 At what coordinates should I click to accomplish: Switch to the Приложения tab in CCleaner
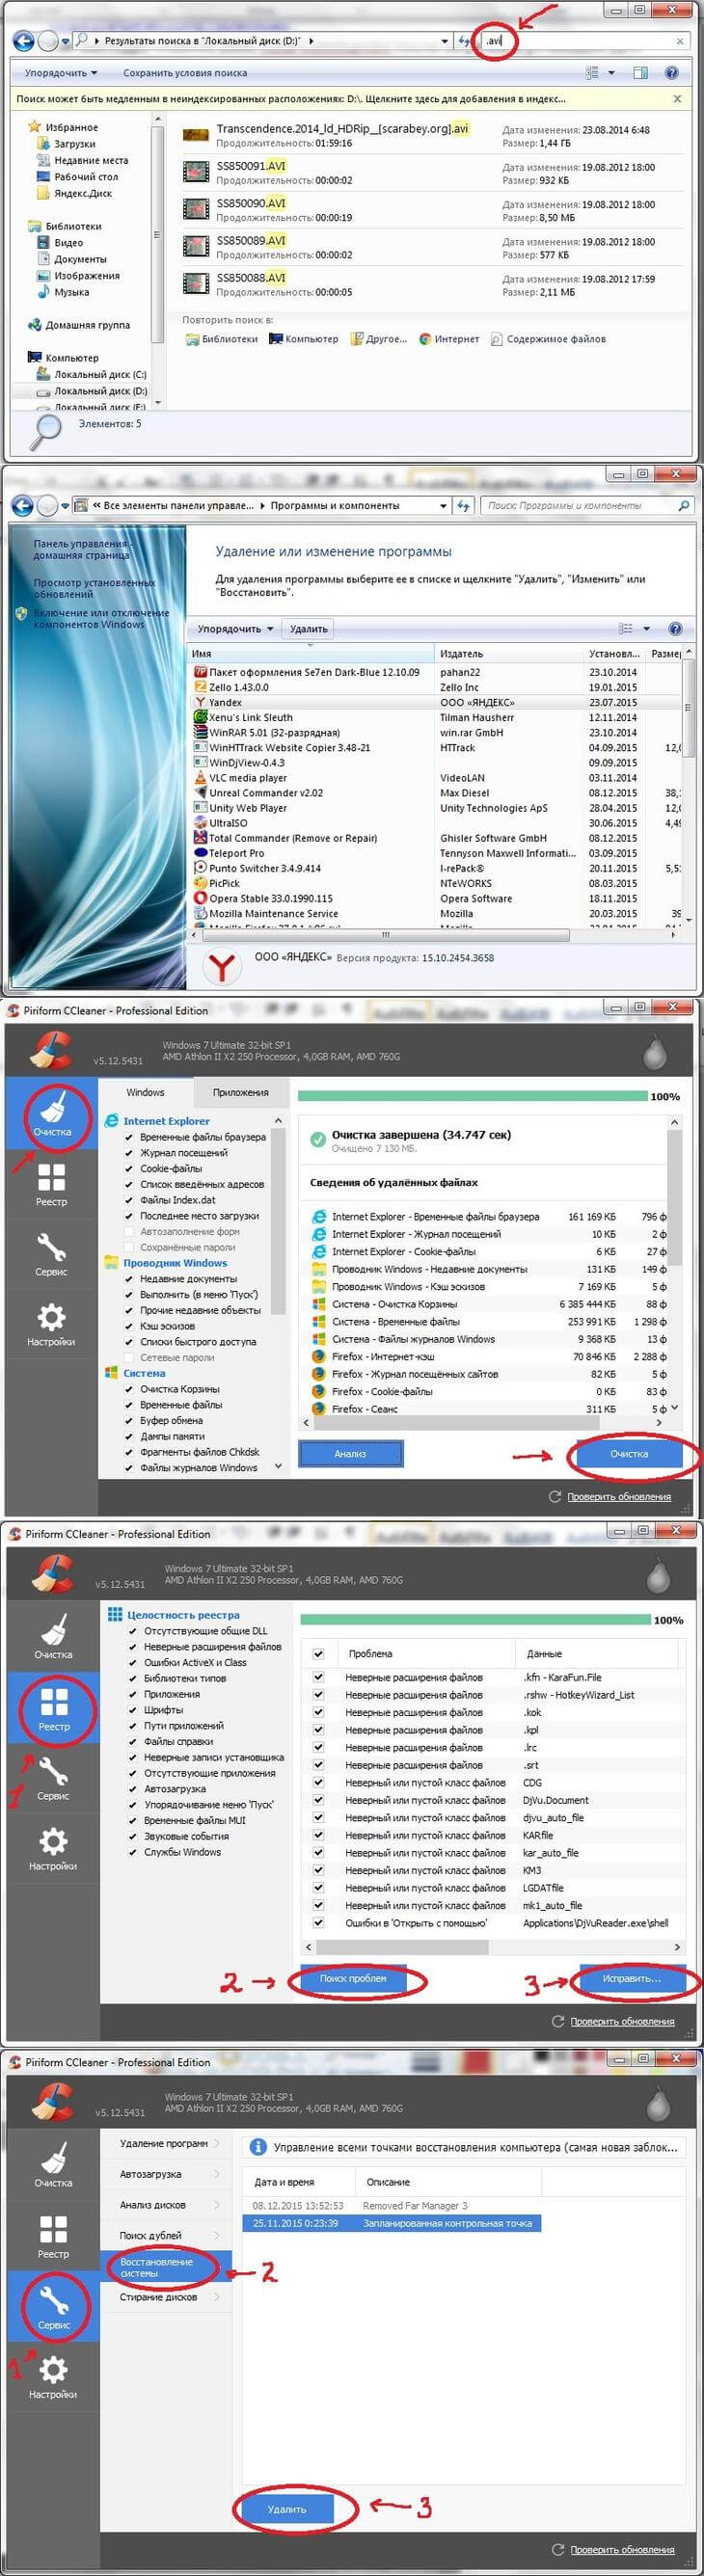(241, 1092)
